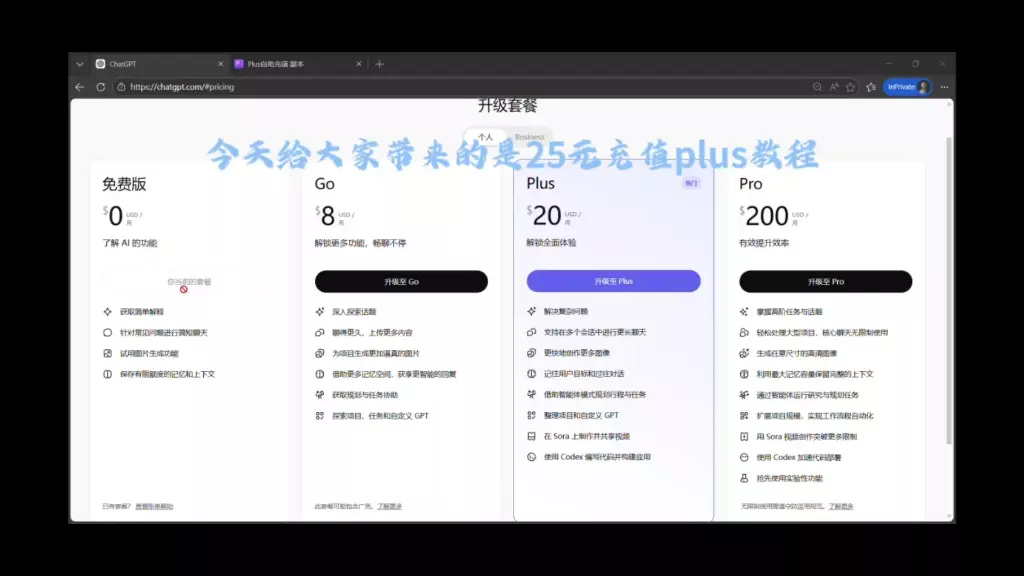Viewport: 1024px width, 576px height.
Task: Reload the ChatGPT pricing page
Action: [101, 87]
